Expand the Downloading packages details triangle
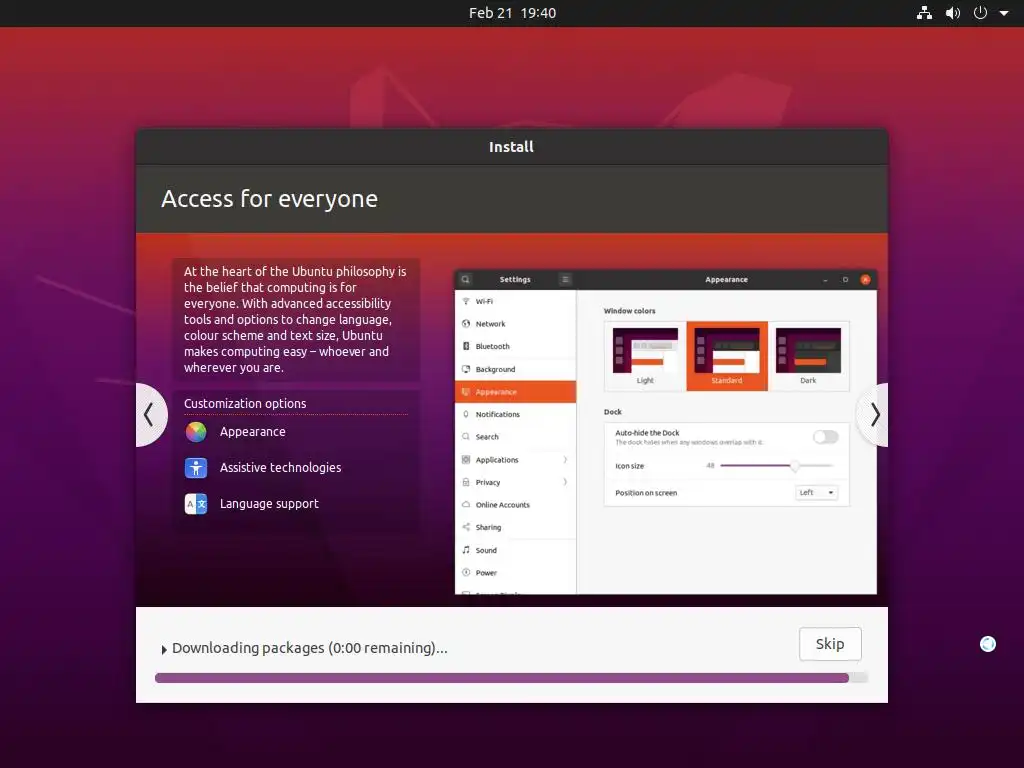1024x768 pixels. (164, 650)
